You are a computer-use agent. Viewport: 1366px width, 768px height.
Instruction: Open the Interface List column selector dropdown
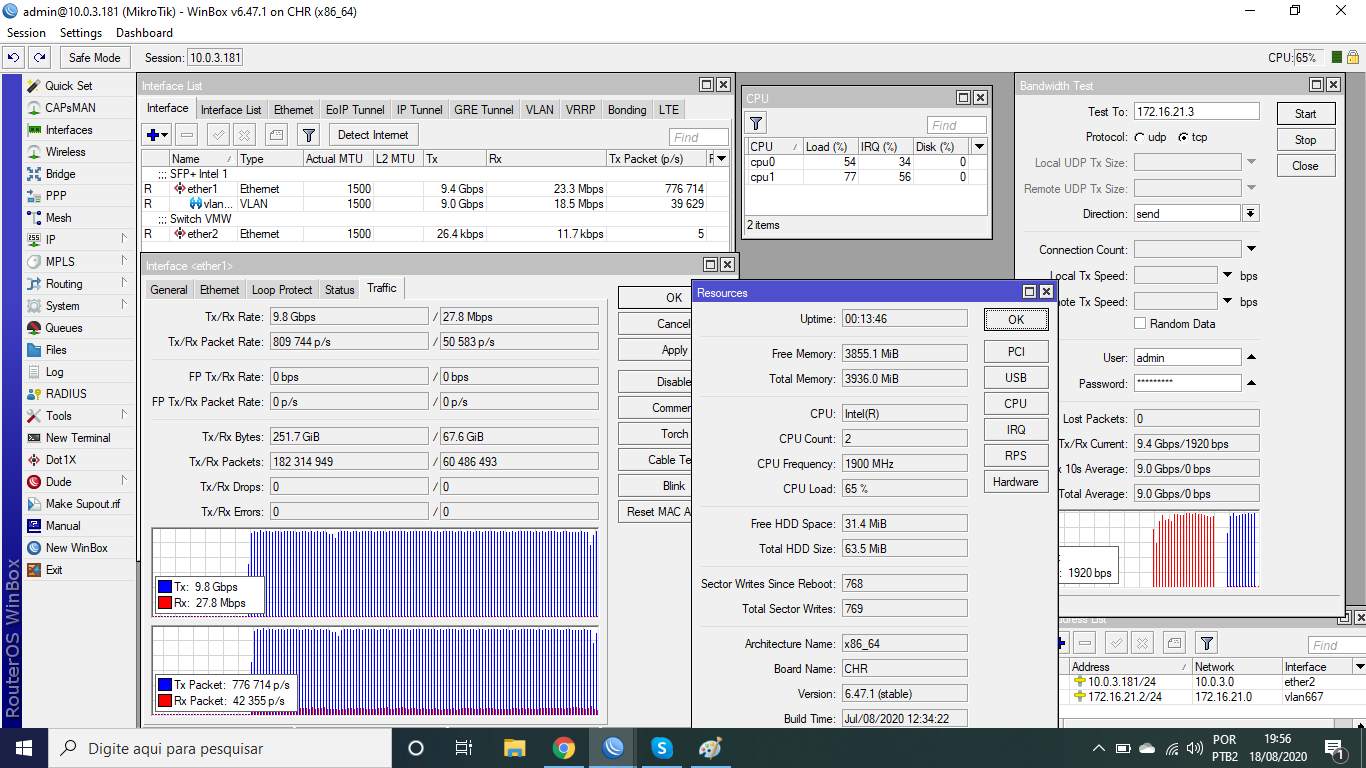pyautogui.click(x=721, y=159)
